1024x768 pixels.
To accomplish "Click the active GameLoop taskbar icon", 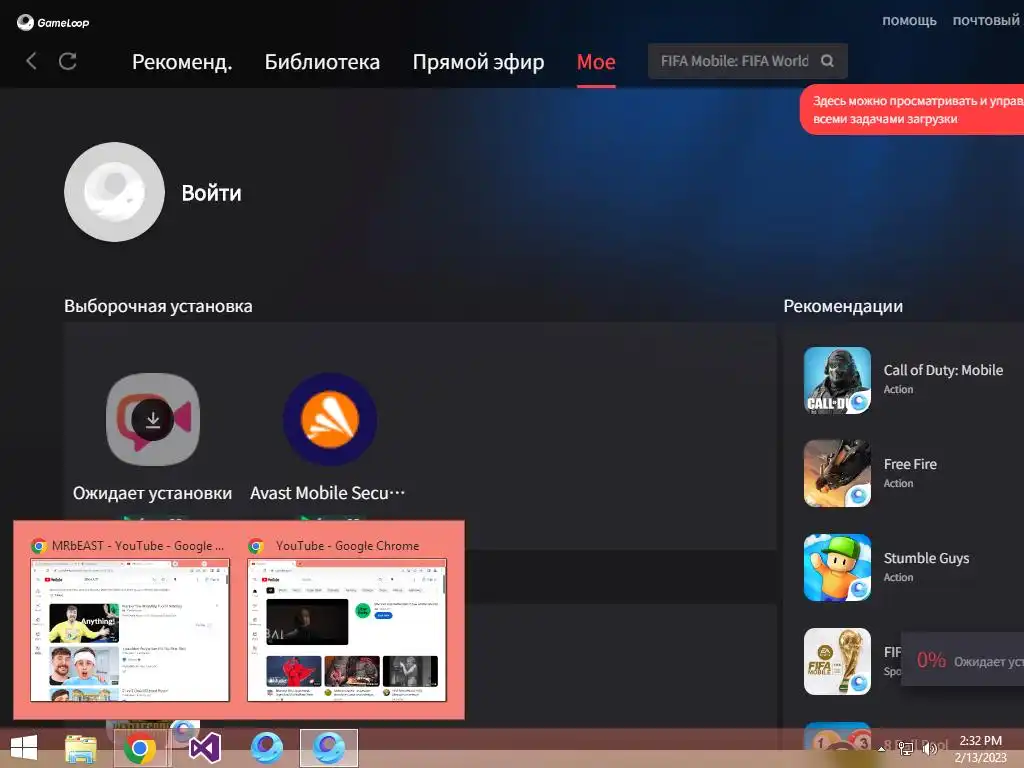I will (328, 748).
